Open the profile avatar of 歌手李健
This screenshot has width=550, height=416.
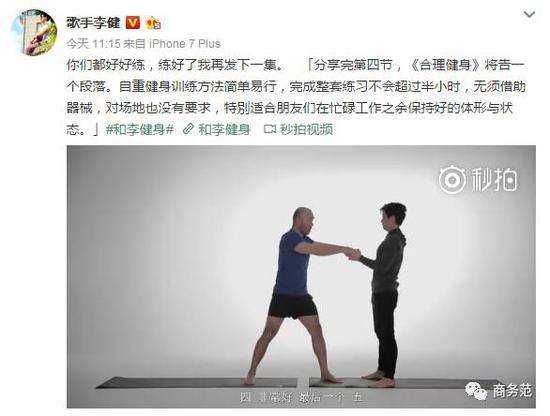click(x=34, y=32)
